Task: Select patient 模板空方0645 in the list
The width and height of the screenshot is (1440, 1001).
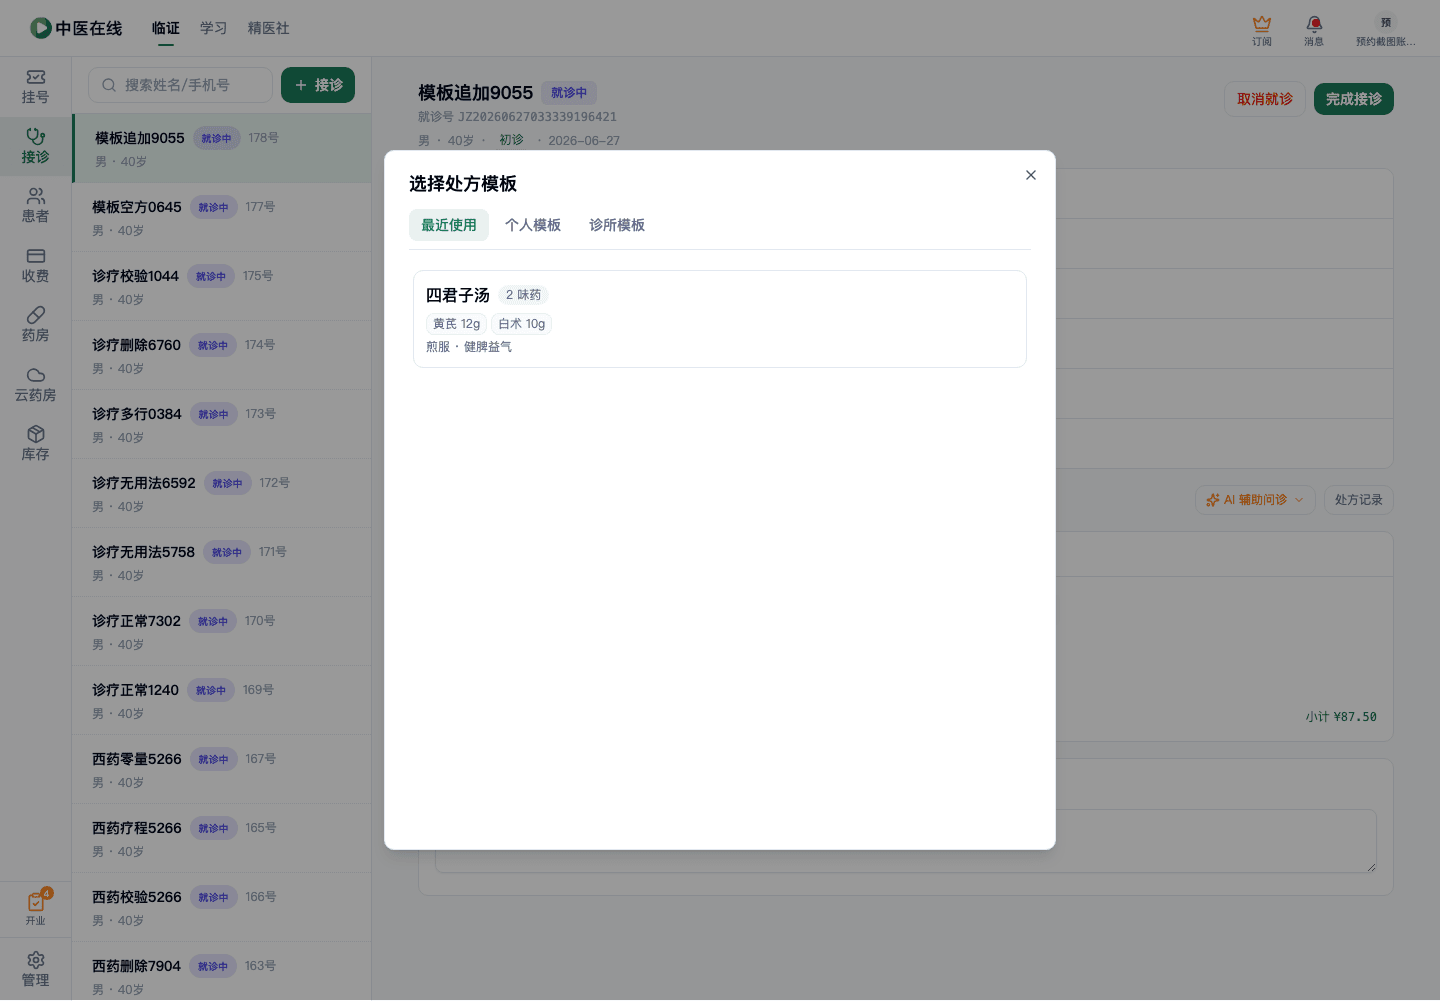Action: click(x=222, y=217)
